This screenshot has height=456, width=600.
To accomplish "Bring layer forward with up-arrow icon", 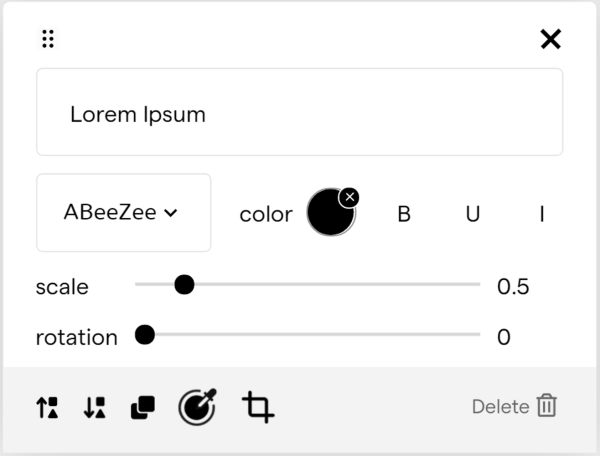I will (47, 407).
